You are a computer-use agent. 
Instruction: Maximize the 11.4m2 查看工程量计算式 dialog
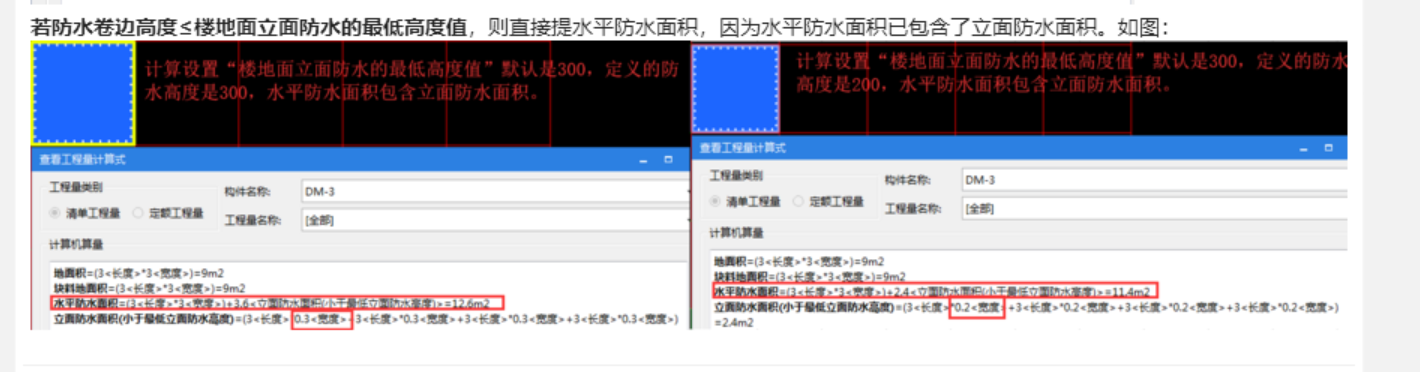pos(1329,147)
